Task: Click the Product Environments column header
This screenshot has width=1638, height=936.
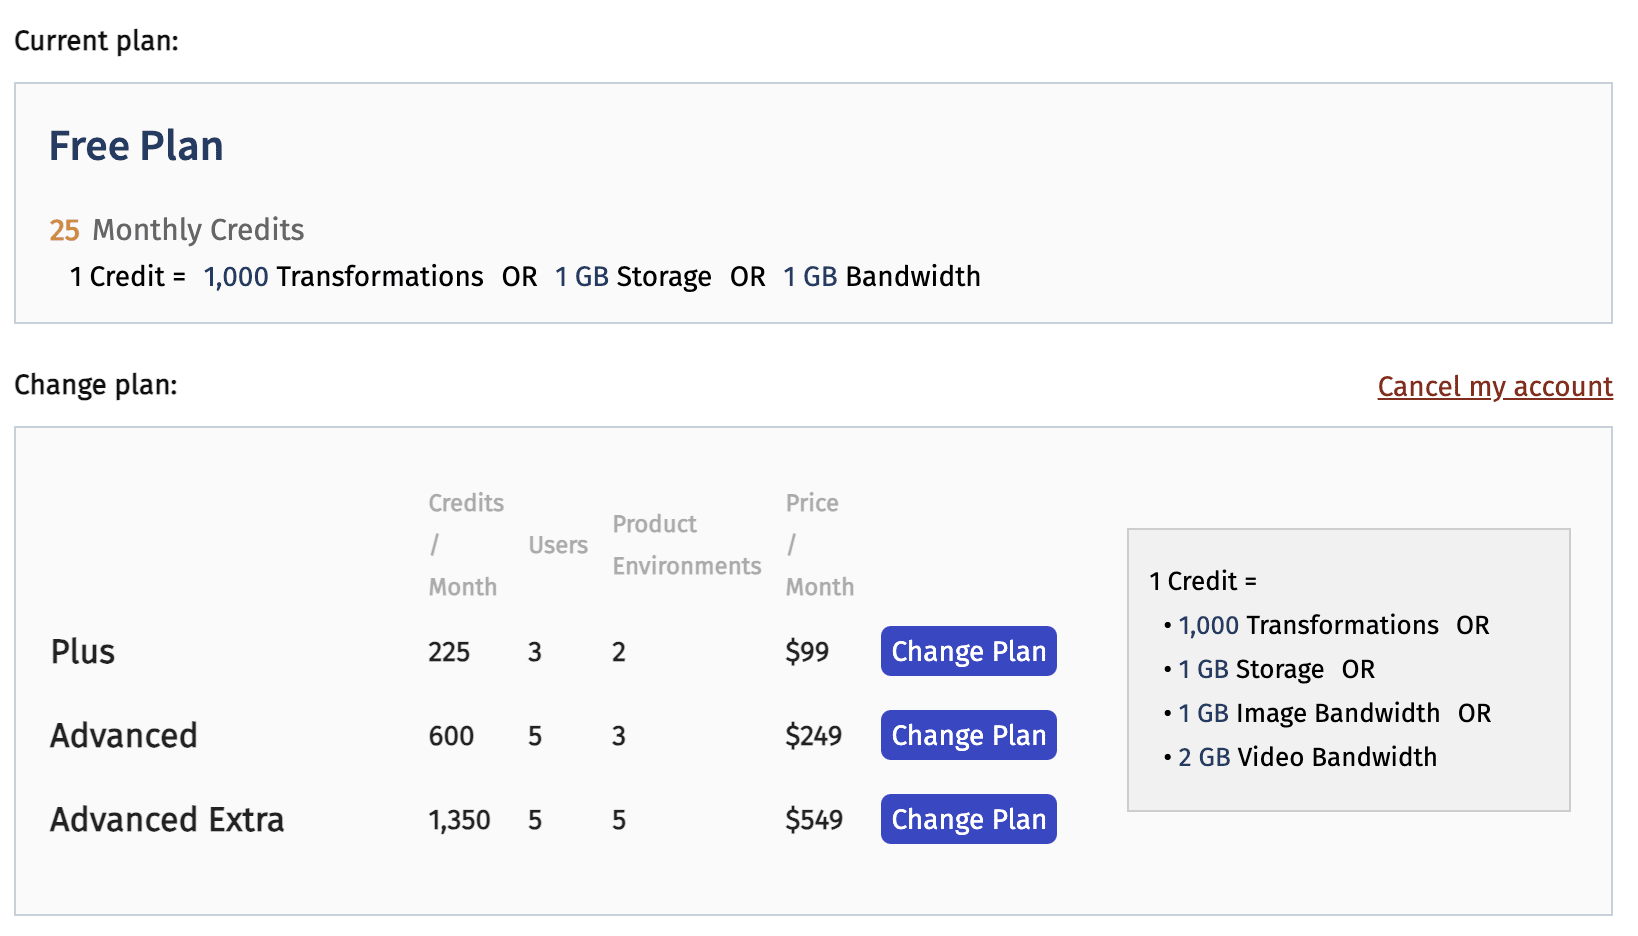Action: [686, 545]
